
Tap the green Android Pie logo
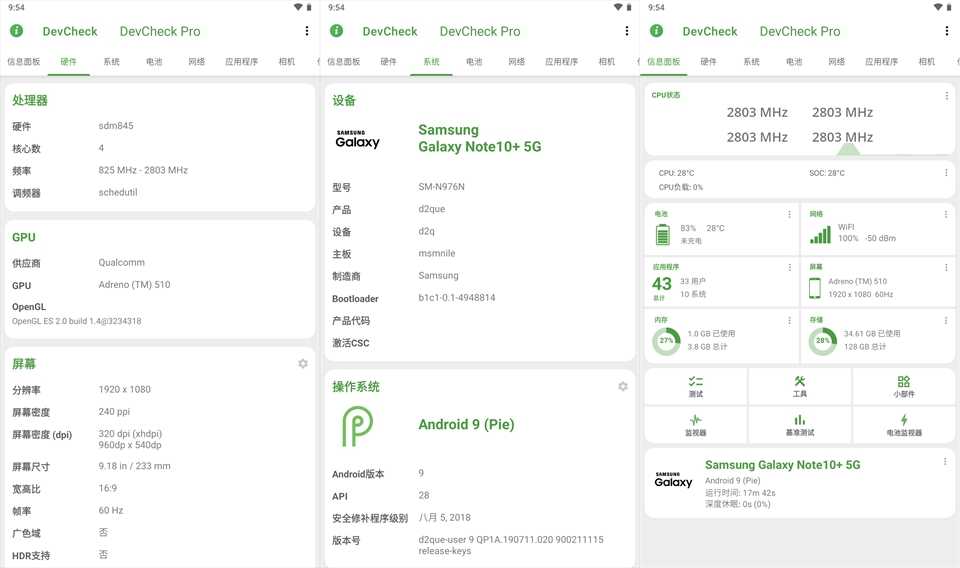pos(357,425)
